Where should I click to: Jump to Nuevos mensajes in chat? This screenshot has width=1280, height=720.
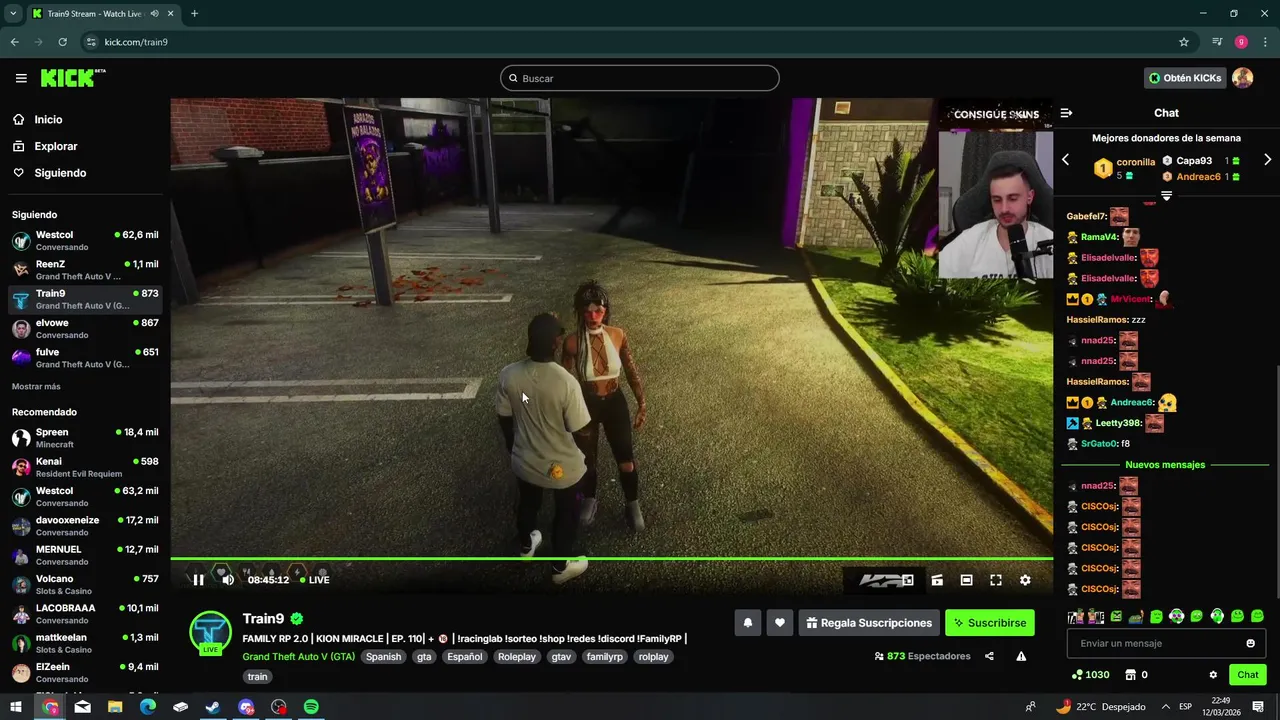[x=1165, y=465]
